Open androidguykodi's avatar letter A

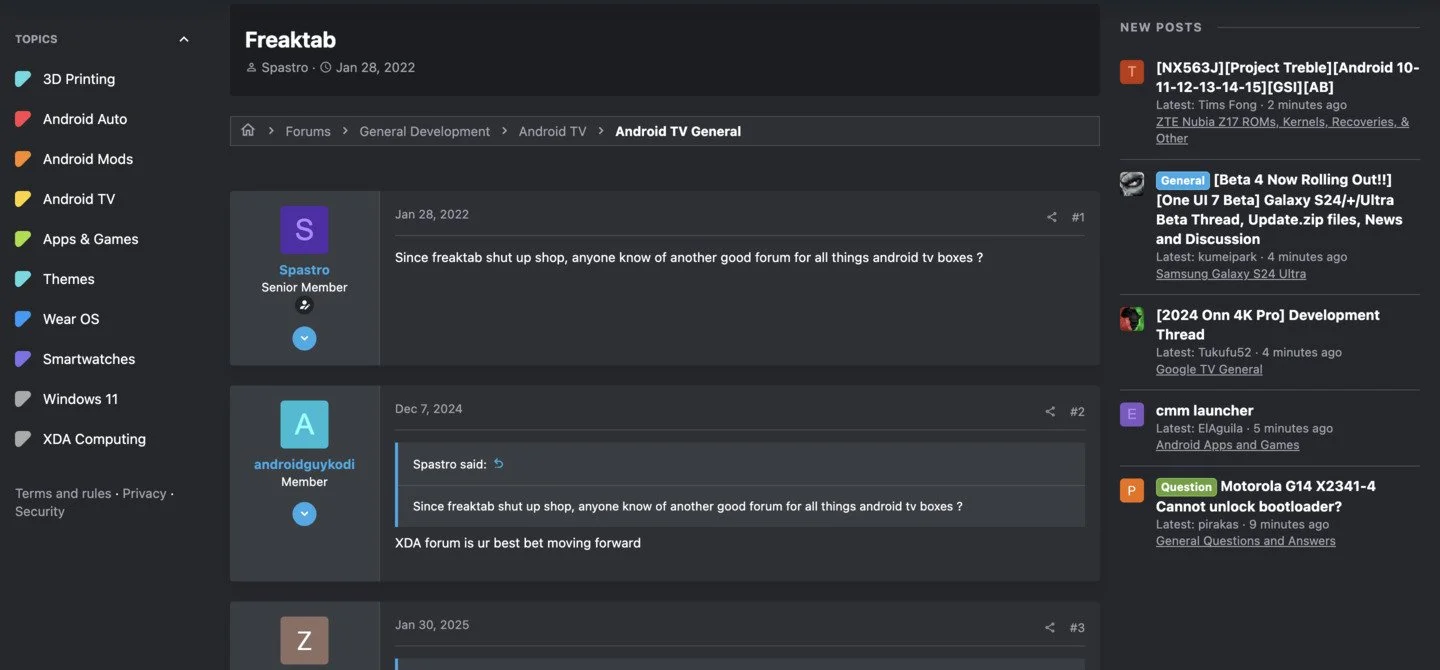click(304, 424)
